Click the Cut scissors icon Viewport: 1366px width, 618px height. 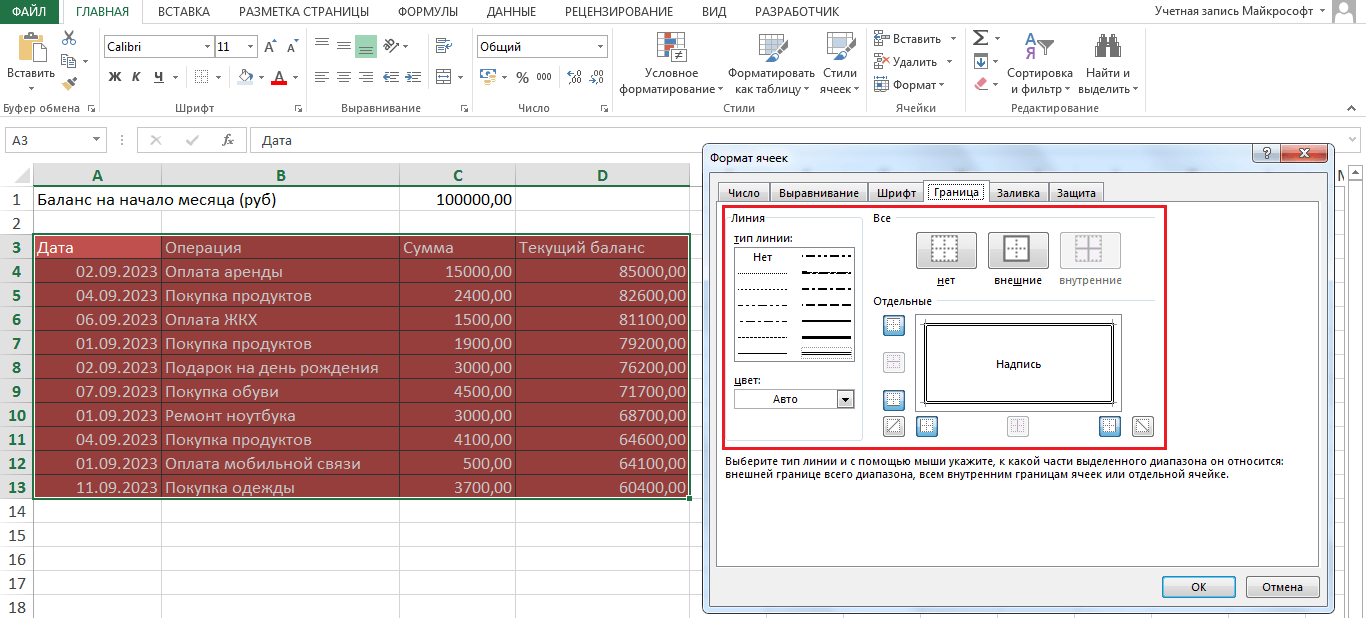coord(69,38)
